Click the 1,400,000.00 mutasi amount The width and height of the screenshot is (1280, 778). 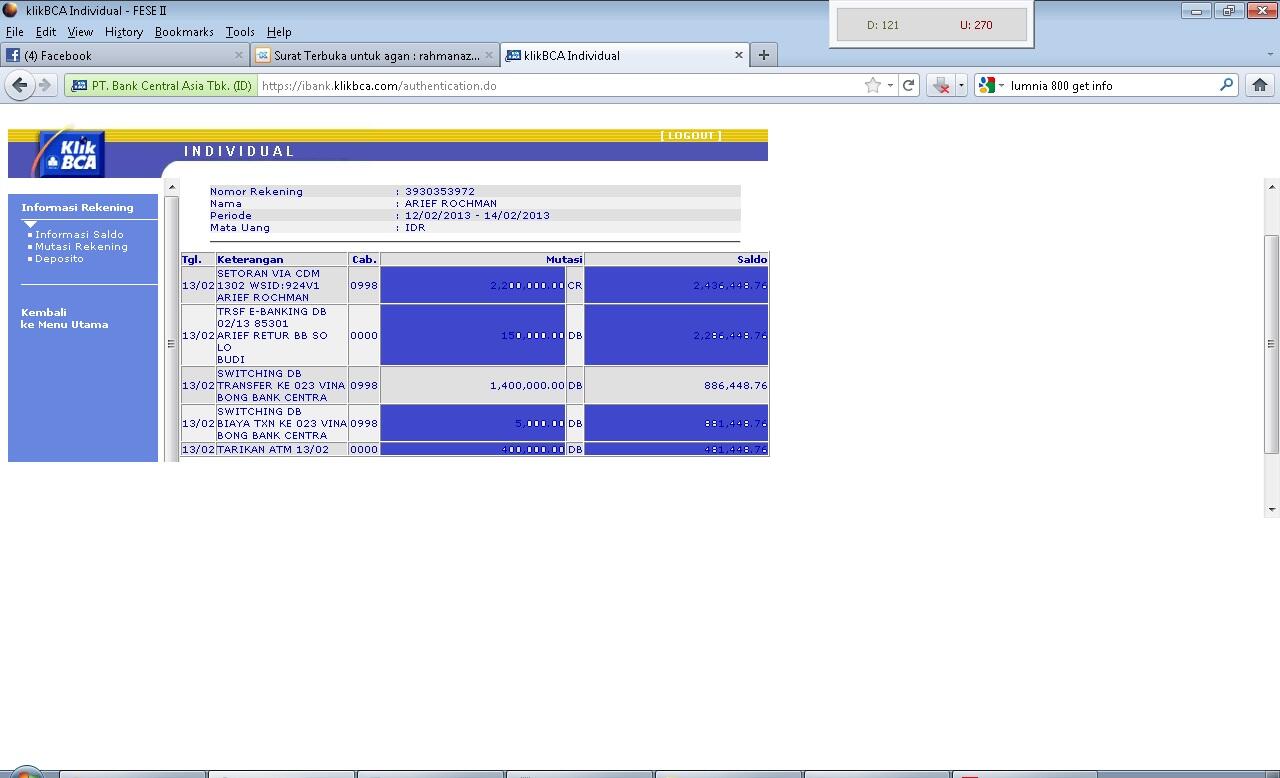coord(527,386)
